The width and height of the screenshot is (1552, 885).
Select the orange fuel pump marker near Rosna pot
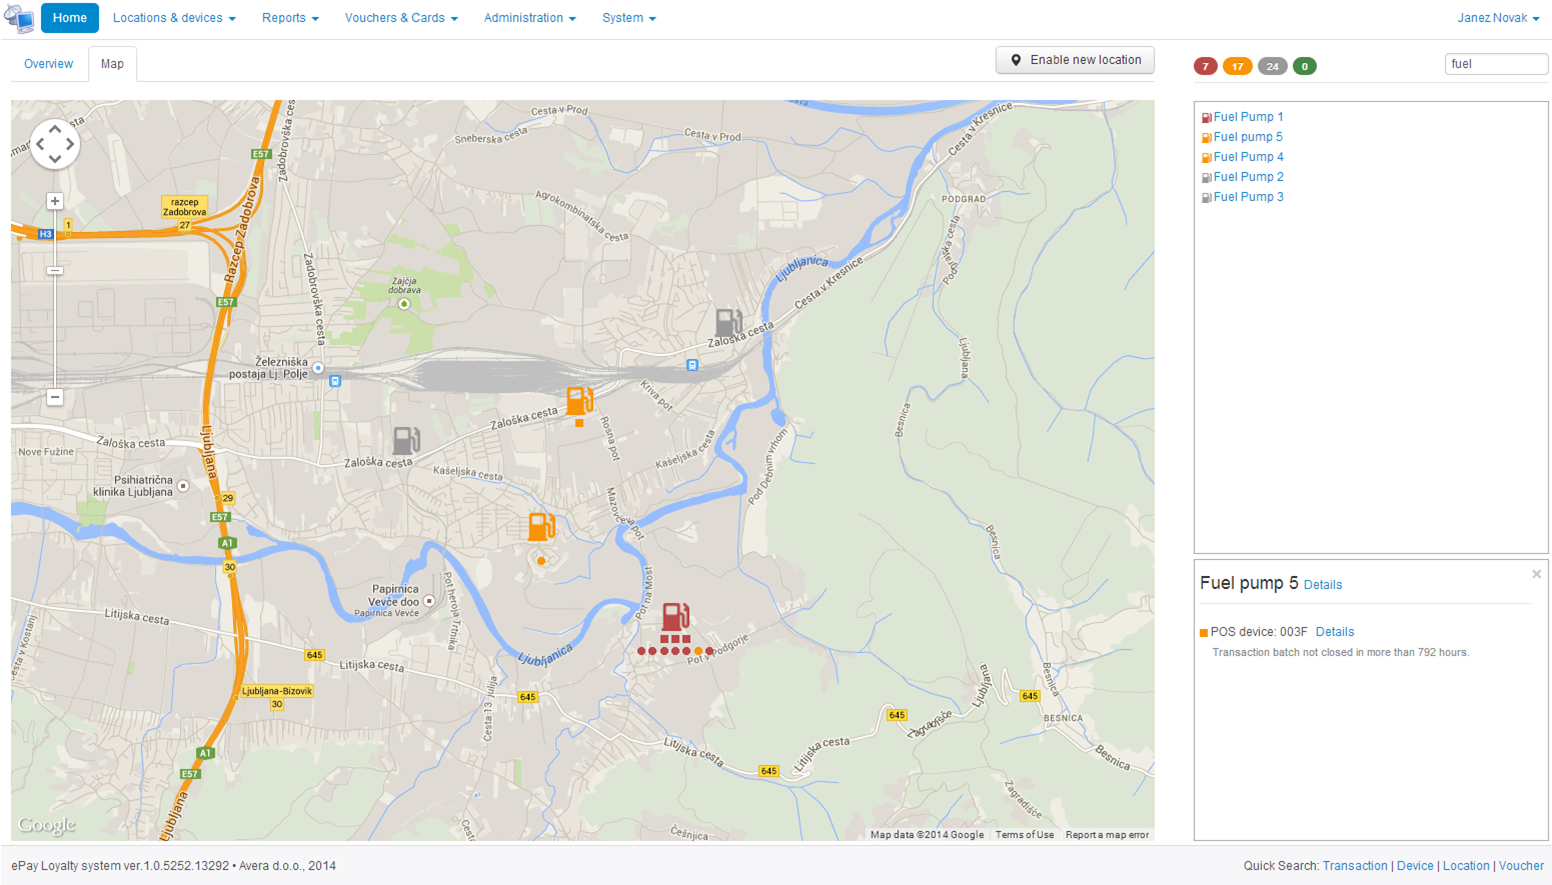click(x=579, y=400)
